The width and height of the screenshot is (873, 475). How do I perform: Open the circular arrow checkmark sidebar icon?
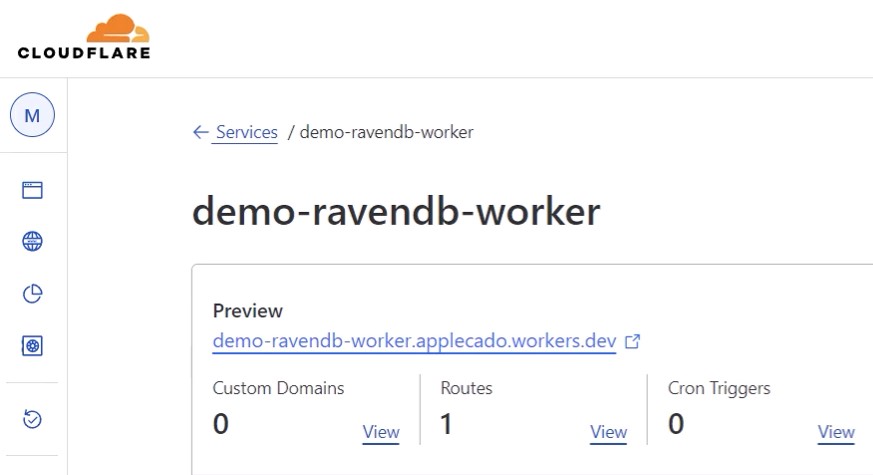[x=32, y=419]
